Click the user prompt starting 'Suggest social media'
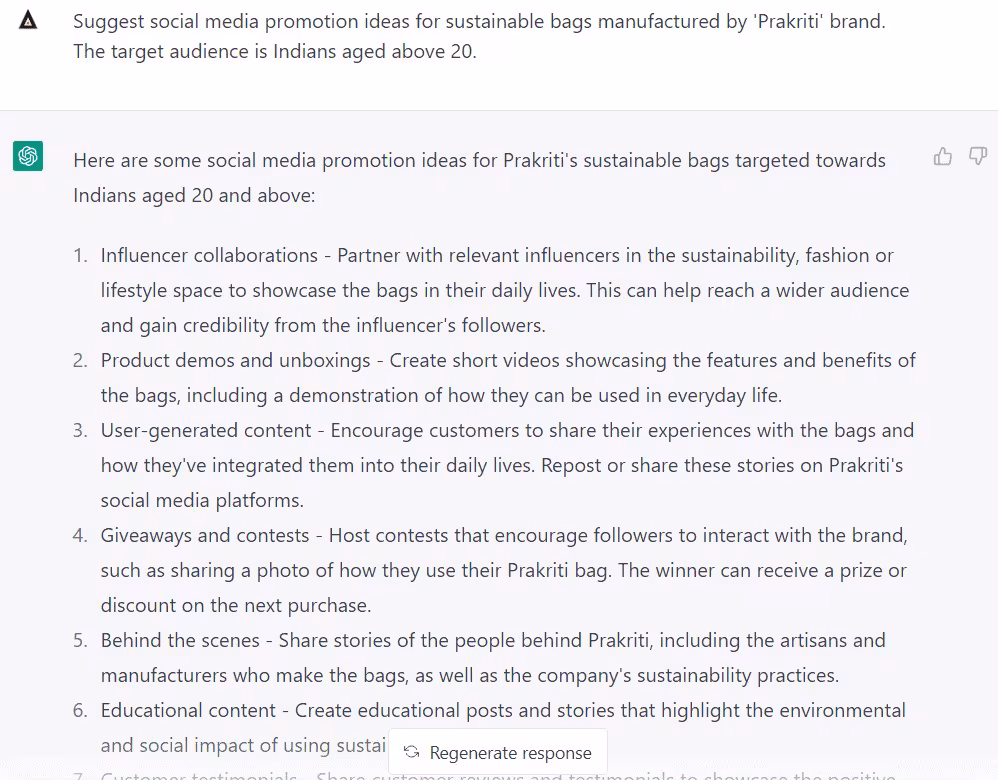Viewport: 998px width, 780px height. [478, 21]
